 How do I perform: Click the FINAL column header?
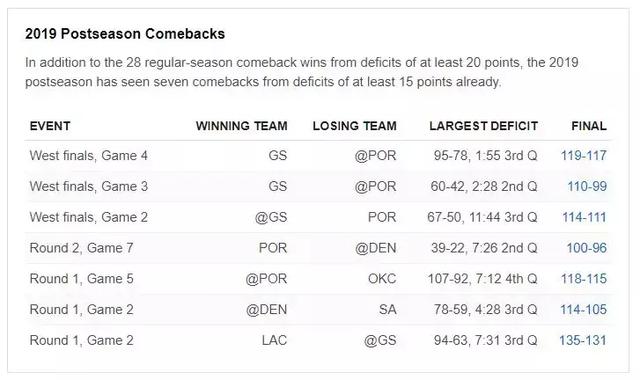589,126
